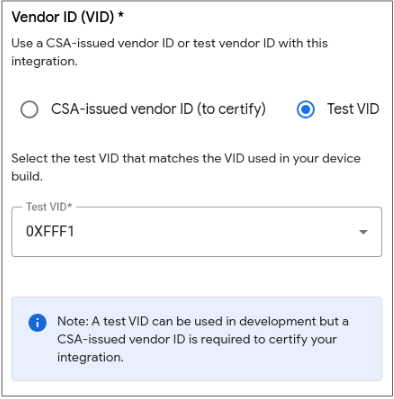Click the 0XFFF1 selected value
This screenshot has width=394, height=399.
(x=50, y=231)
